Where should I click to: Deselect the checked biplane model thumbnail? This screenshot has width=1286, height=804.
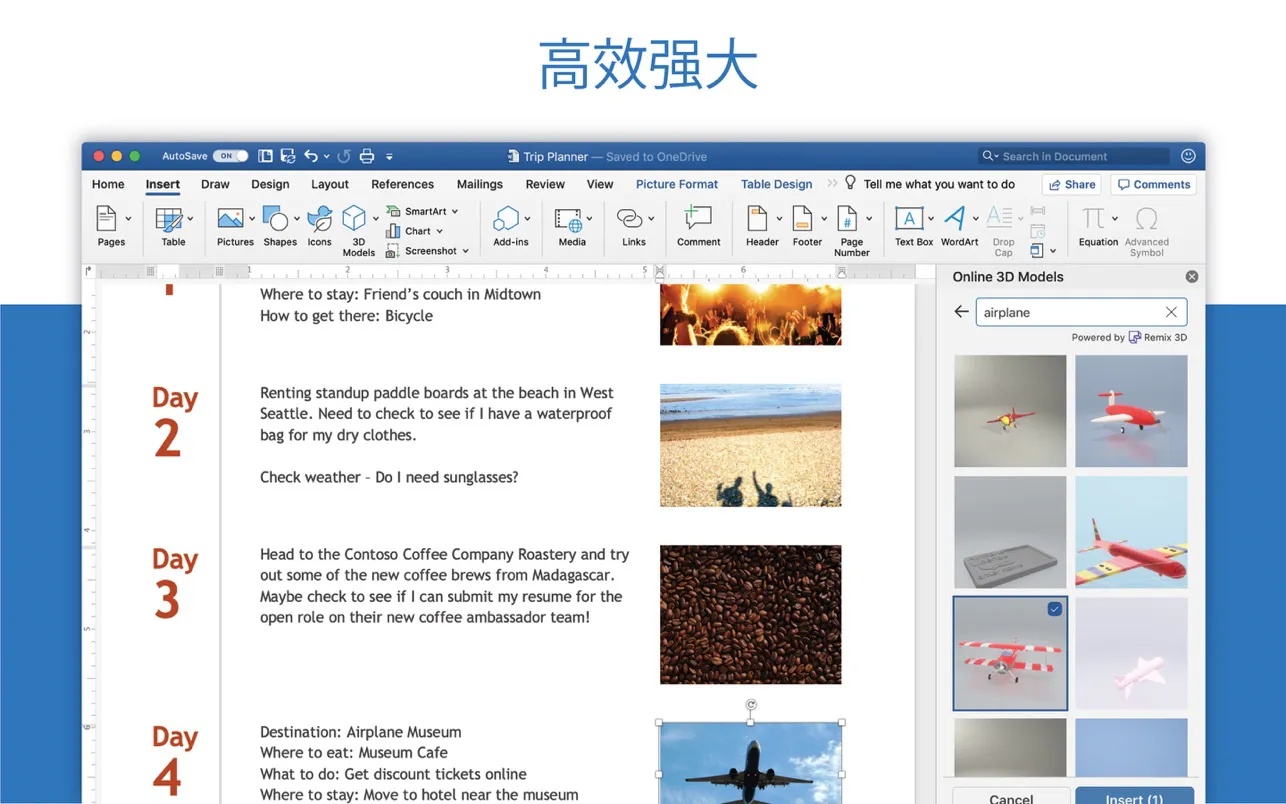[1010, 653]
